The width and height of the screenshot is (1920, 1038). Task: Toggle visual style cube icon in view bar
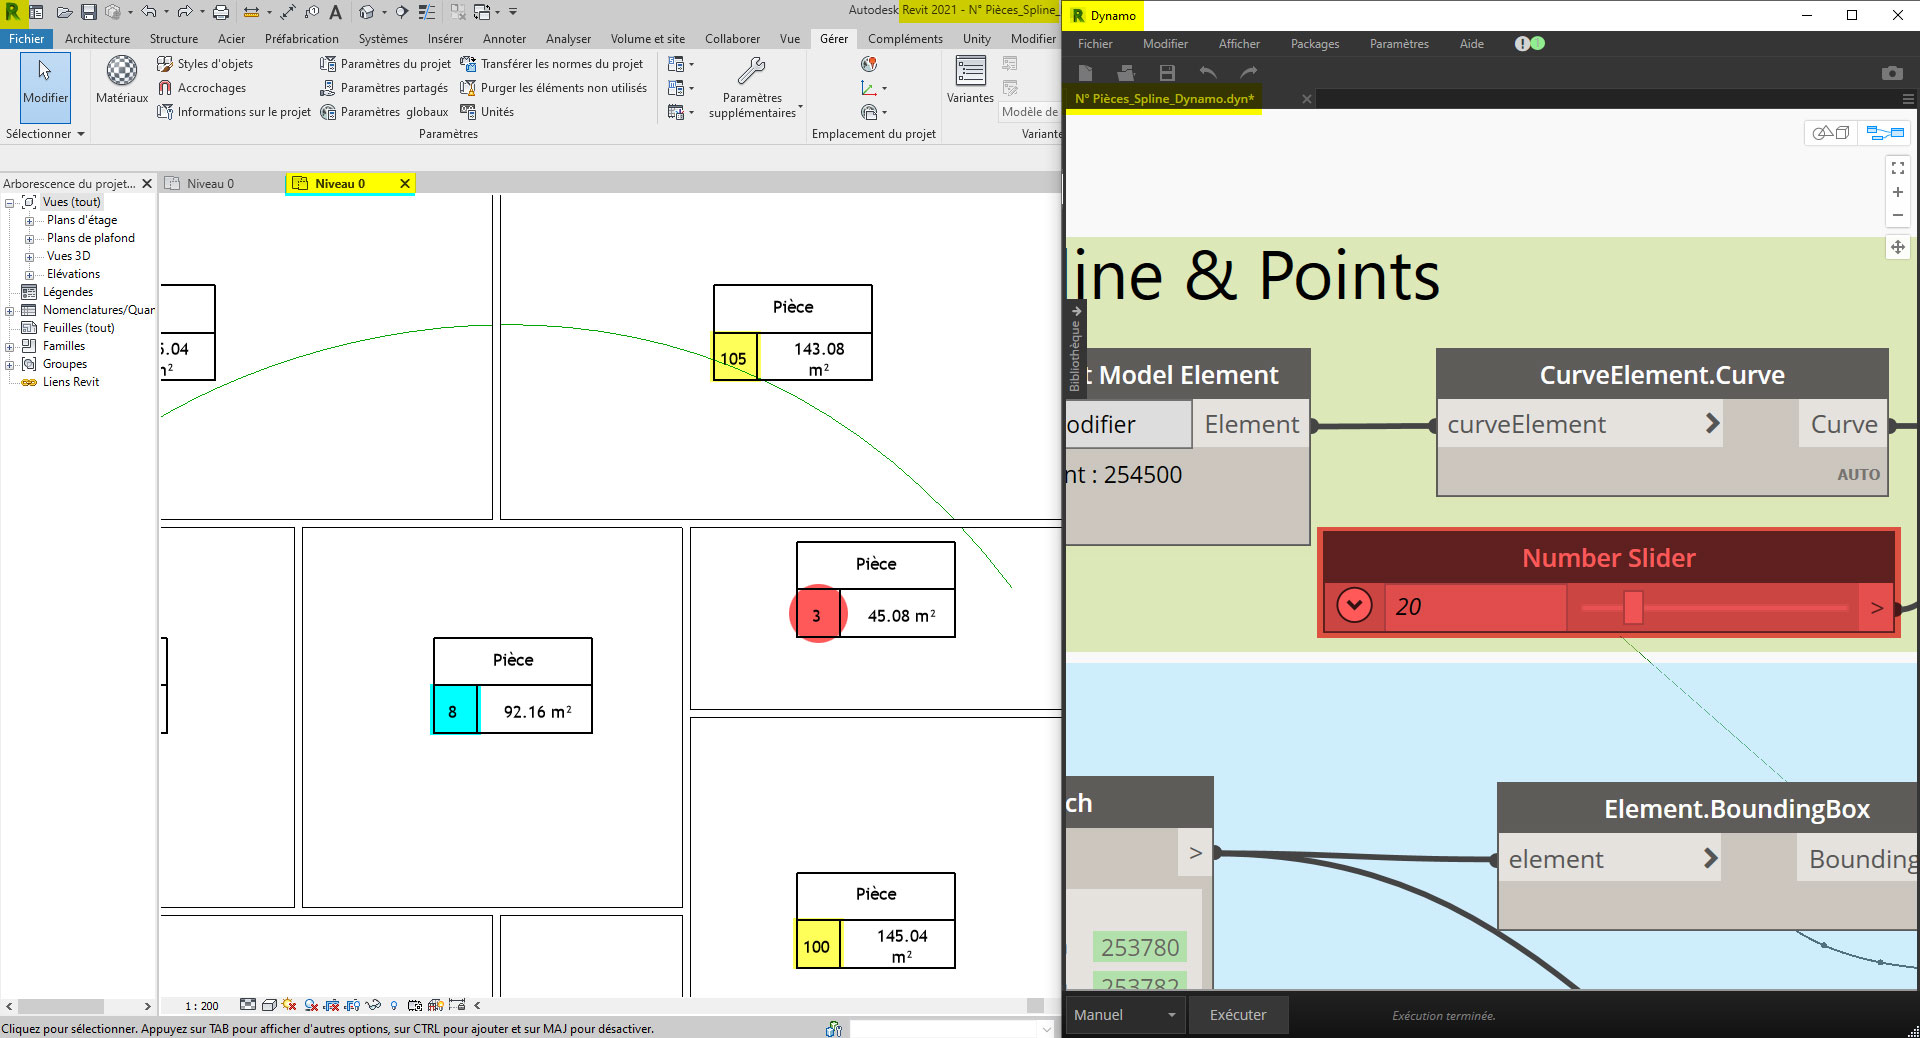tap(268, 1005)
